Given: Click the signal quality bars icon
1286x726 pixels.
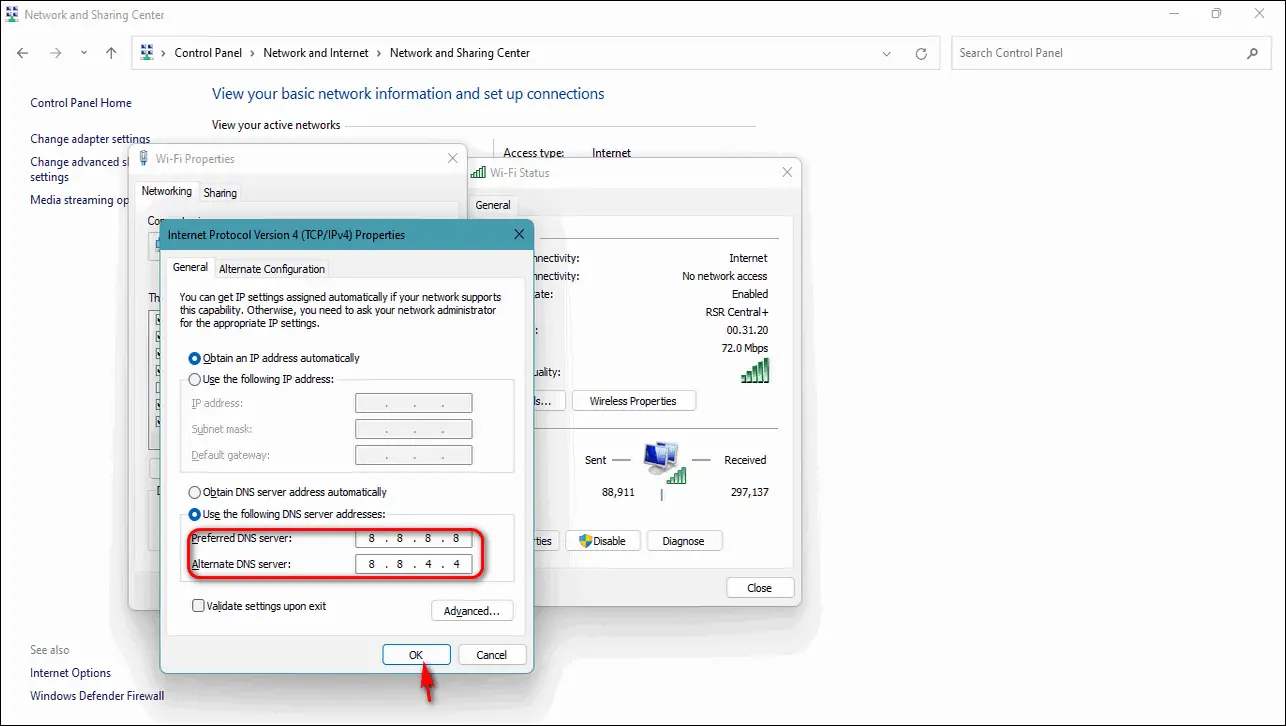Looking at the screenshot, I should point(755,371).
